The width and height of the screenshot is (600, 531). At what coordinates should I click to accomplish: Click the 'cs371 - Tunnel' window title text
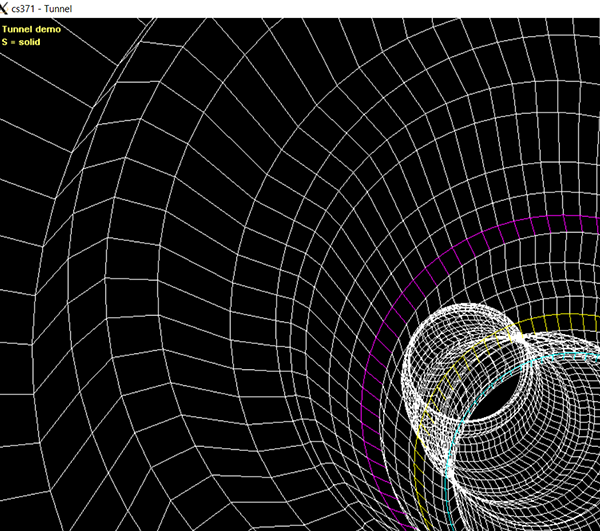click(x=53, y=8)
